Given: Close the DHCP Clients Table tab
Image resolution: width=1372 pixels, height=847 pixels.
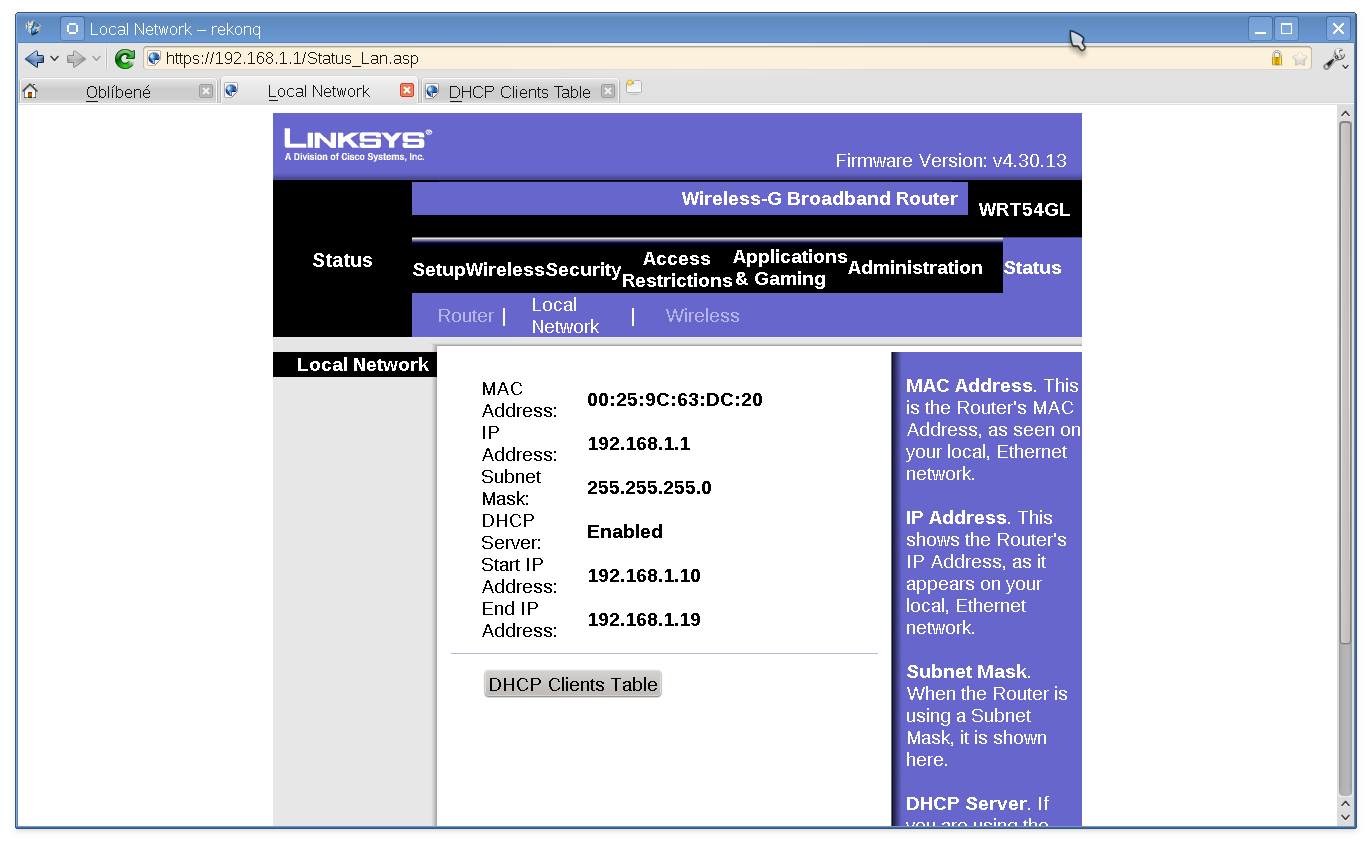Looking at the screenshot, I should [x=607, y=91].
